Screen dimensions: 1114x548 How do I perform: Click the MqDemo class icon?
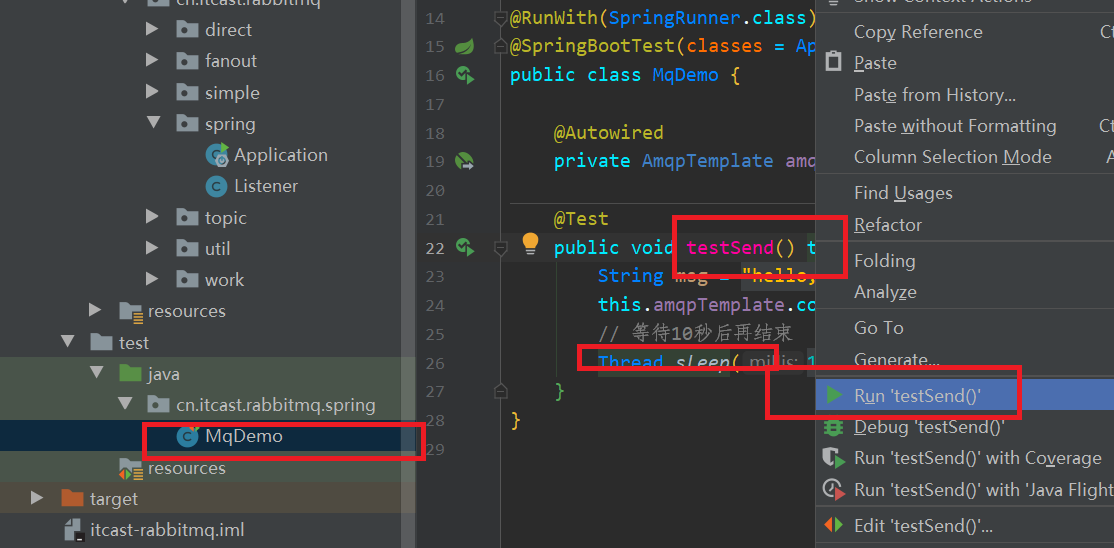click(188, 436)
